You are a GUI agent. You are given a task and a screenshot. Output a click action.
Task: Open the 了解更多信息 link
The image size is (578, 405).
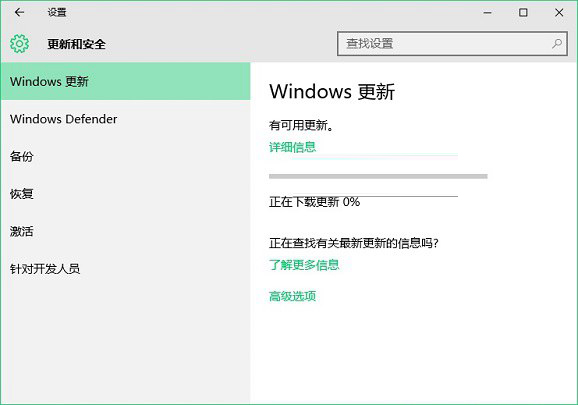304,265
